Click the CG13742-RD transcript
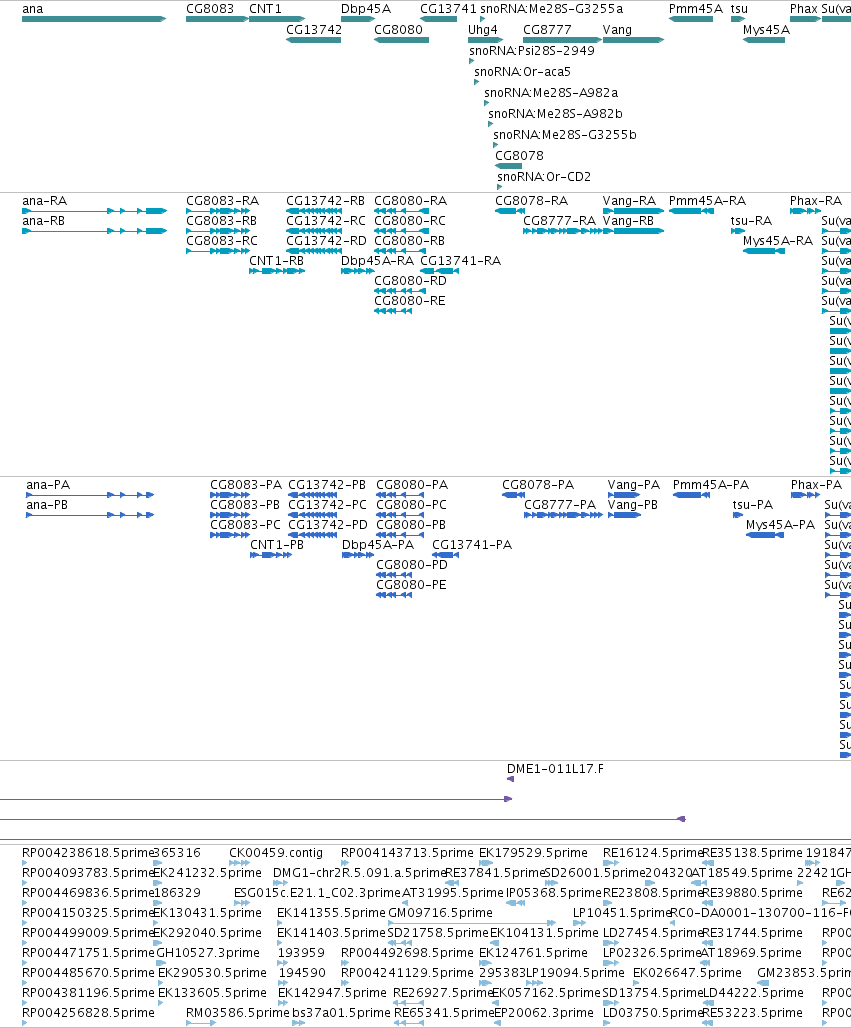851x1028 pixels. coord(313,251)
